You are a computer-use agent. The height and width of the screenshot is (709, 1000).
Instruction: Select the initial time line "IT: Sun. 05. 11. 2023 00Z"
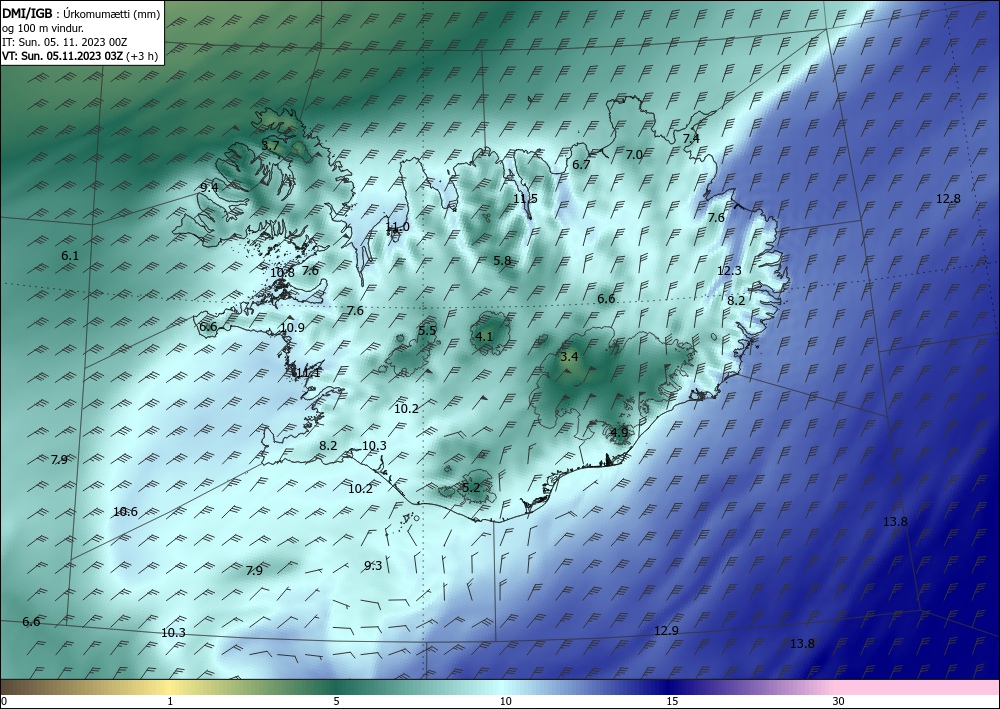pyautogui.click(x=64, y=42)
